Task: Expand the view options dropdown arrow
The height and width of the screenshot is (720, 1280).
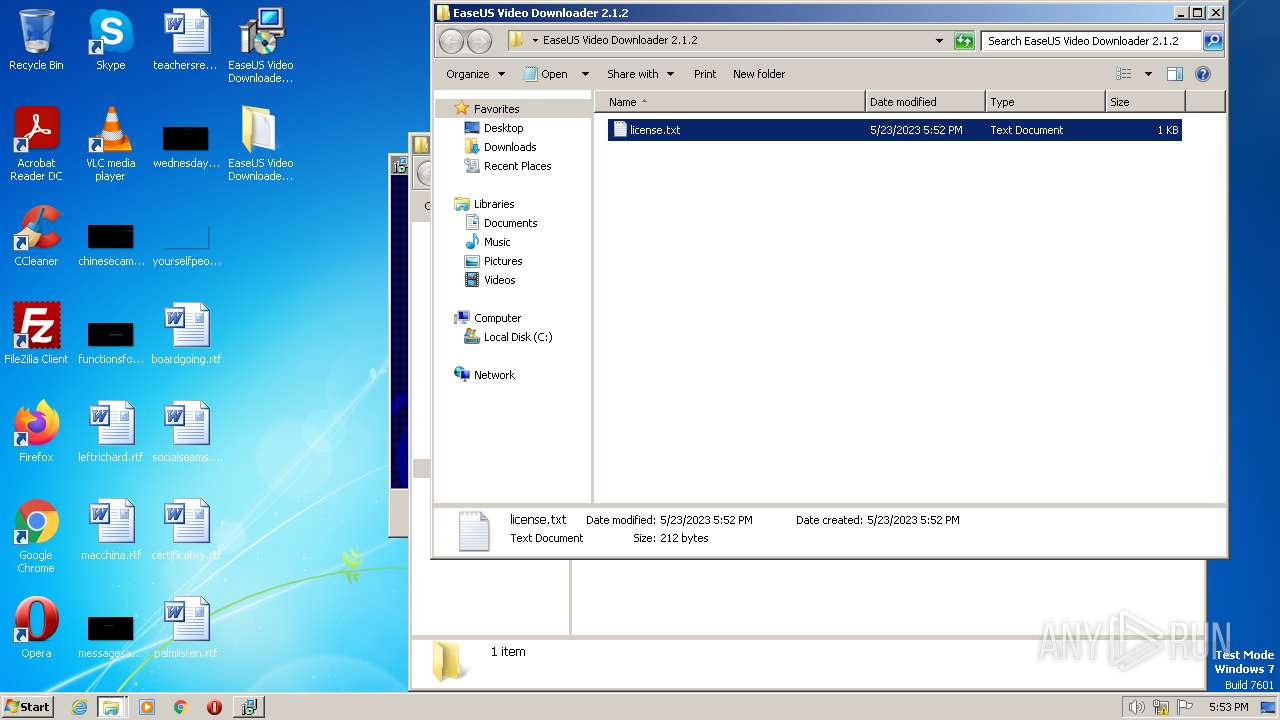Action: (x=1148, y=74)
